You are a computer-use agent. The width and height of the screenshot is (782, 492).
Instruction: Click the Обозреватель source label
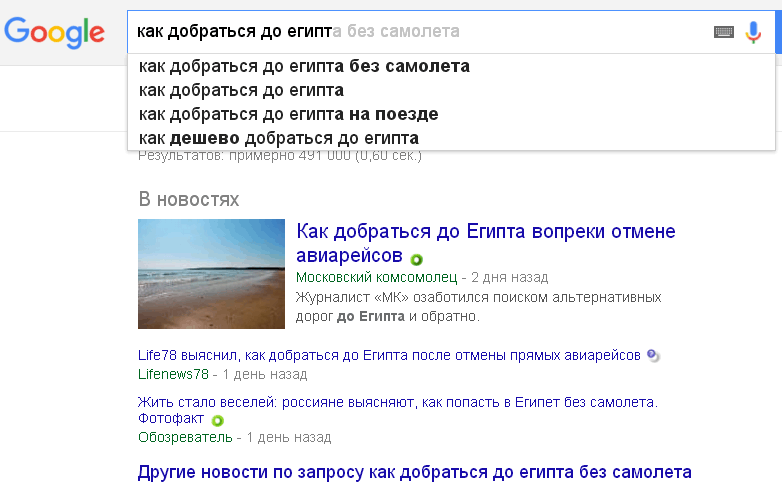click(x=185, y=437)
